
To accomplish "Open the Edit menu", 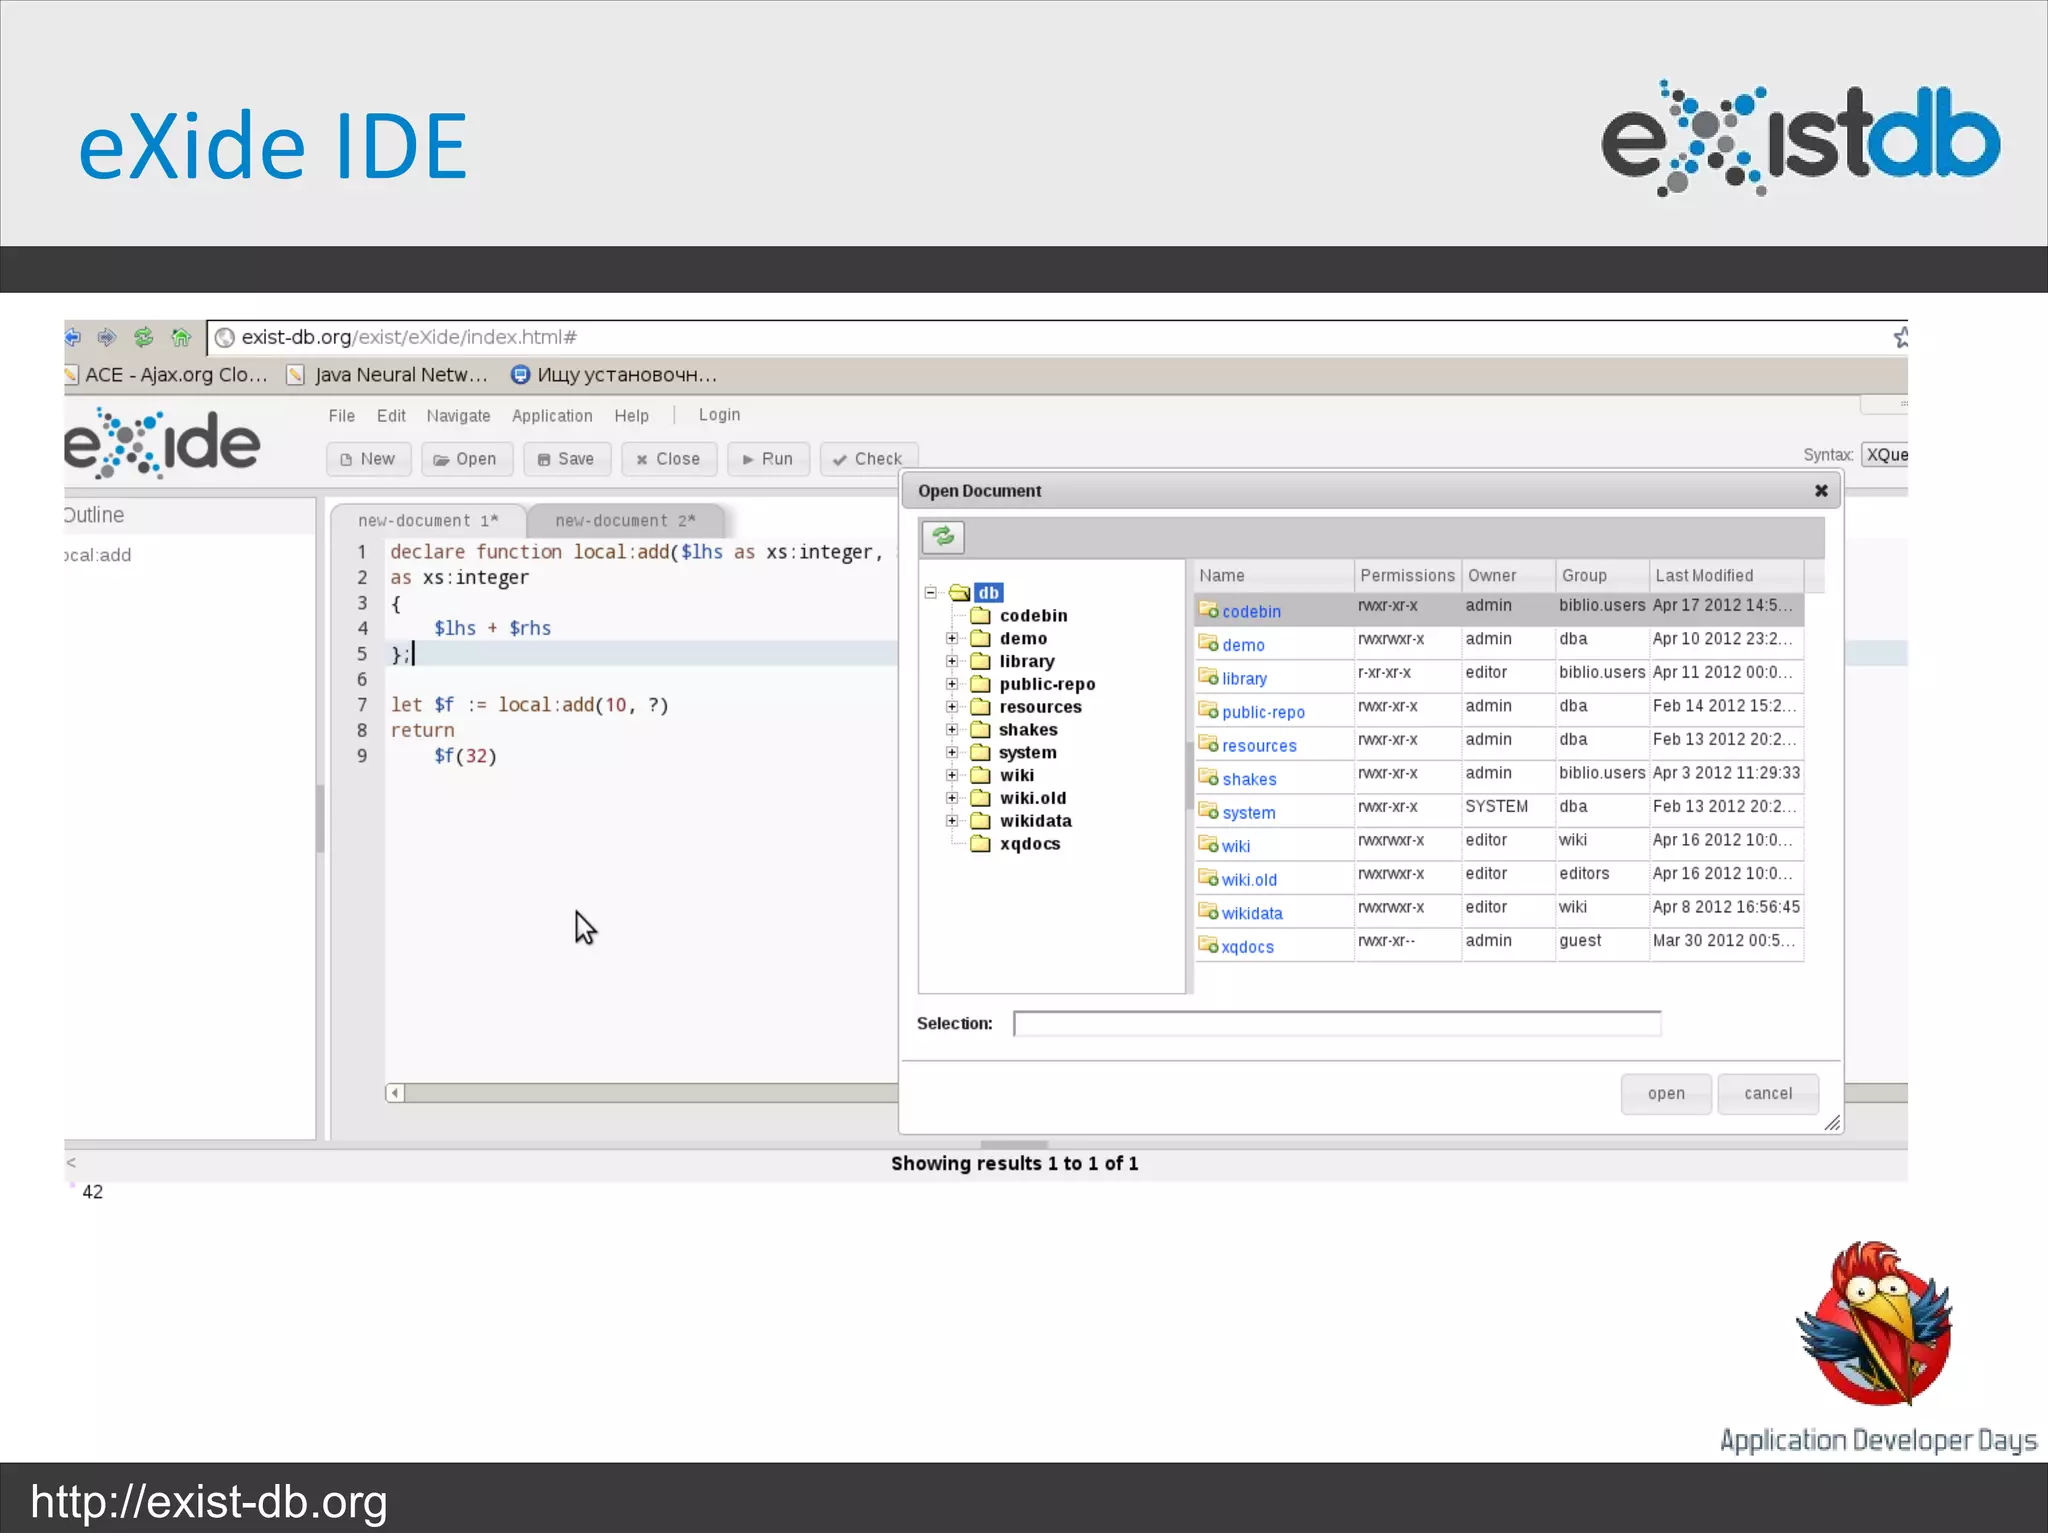I will click(x=391, y=416).
